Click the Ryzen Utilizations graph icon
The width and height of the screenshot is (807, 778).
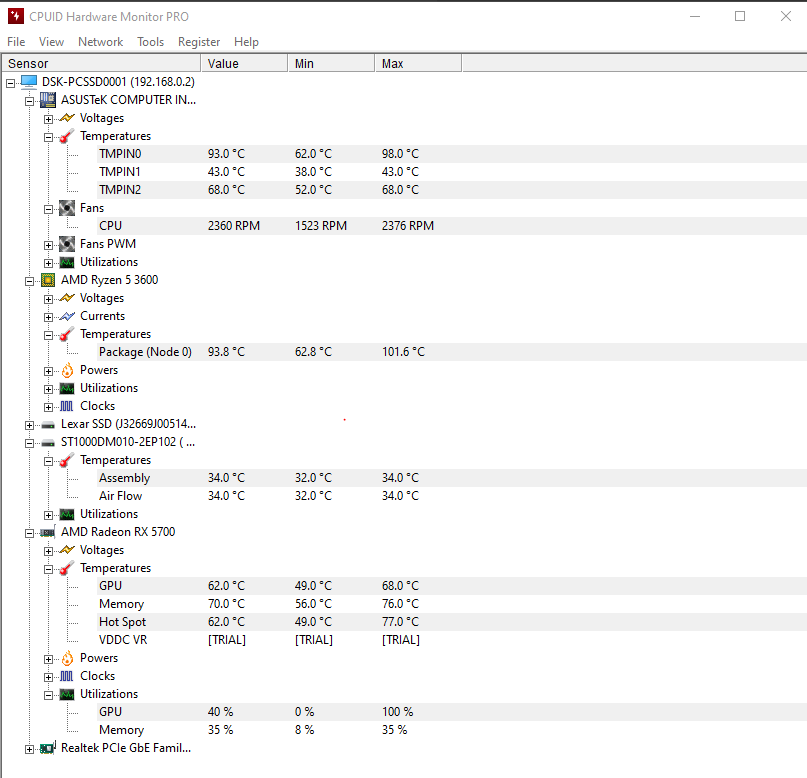67,388
